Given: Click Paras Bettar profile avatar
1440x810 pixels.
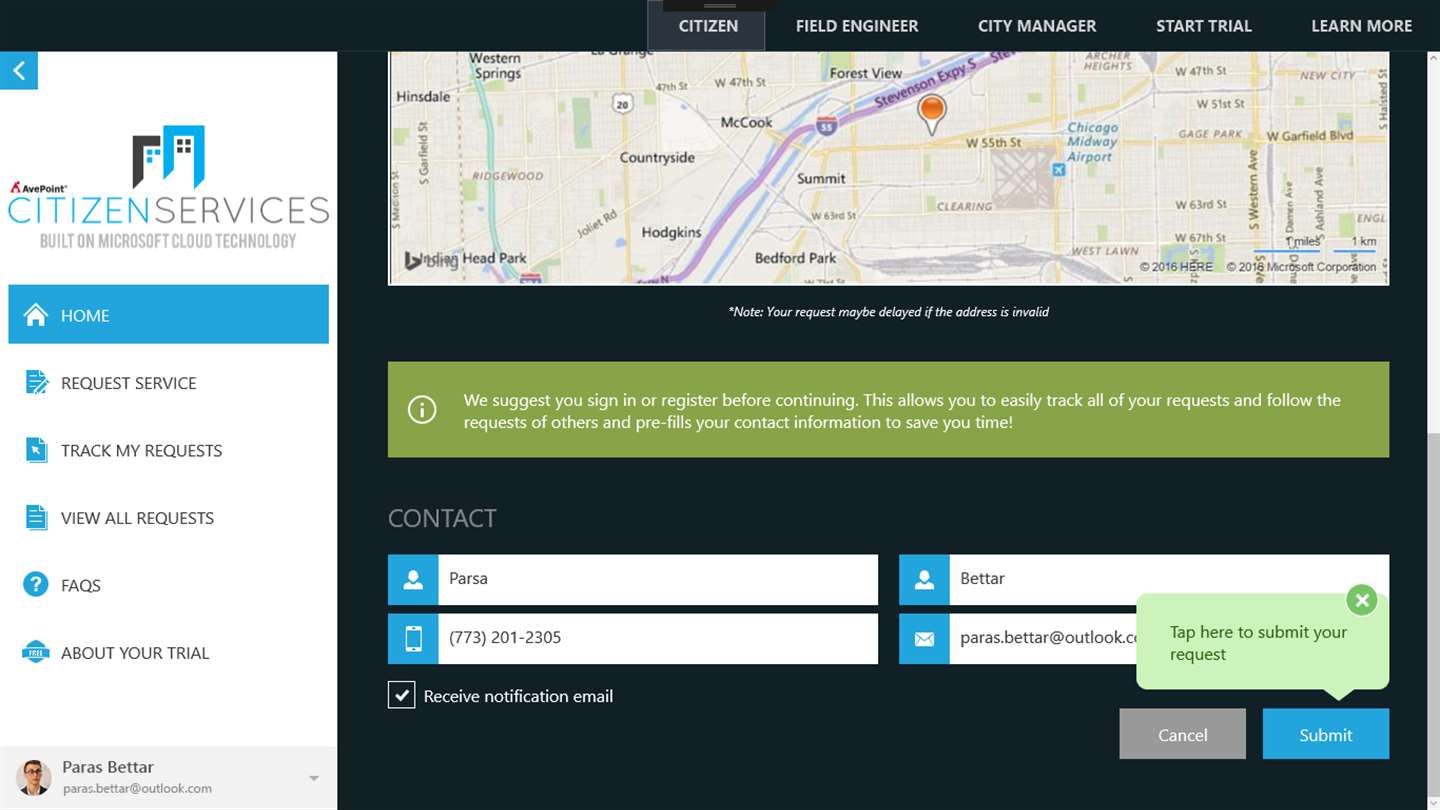Looking at the screenshot, I should tap(33, 777).
